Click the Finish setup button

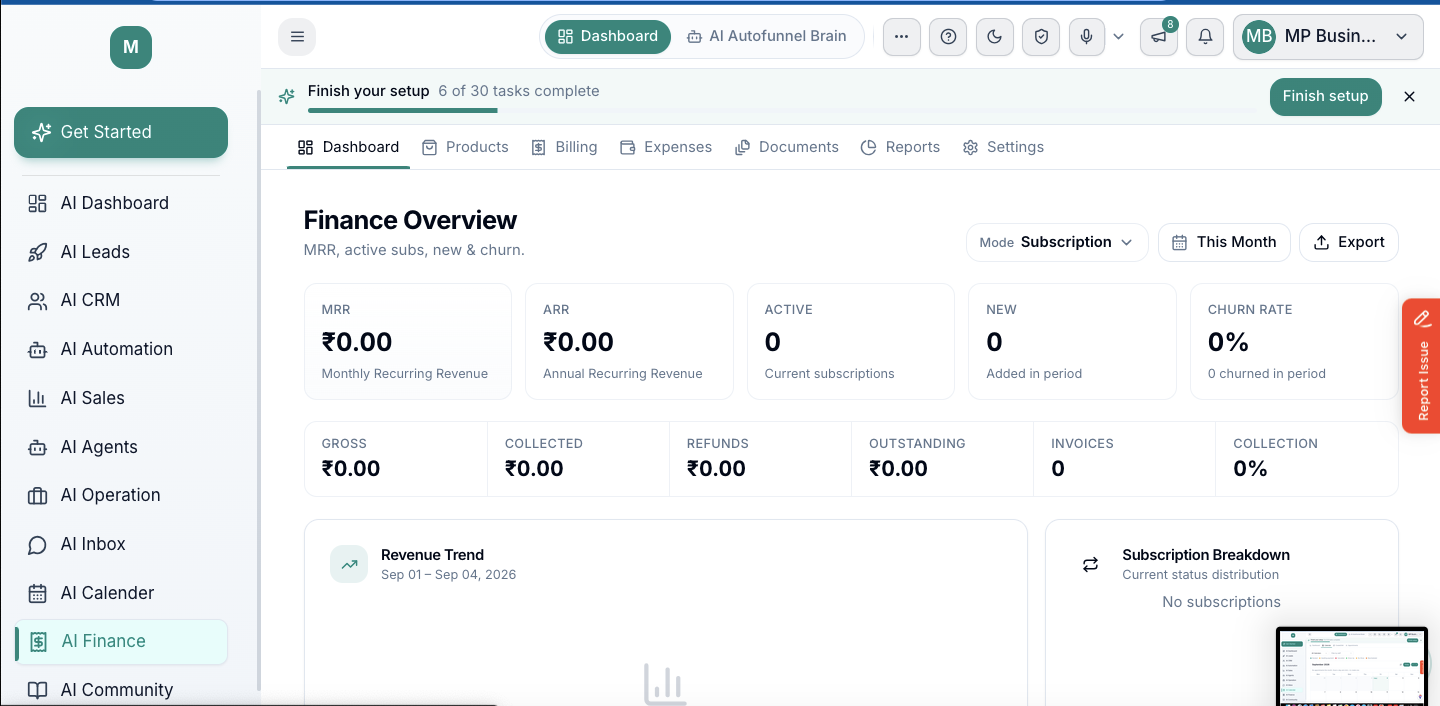(1325, 96)
